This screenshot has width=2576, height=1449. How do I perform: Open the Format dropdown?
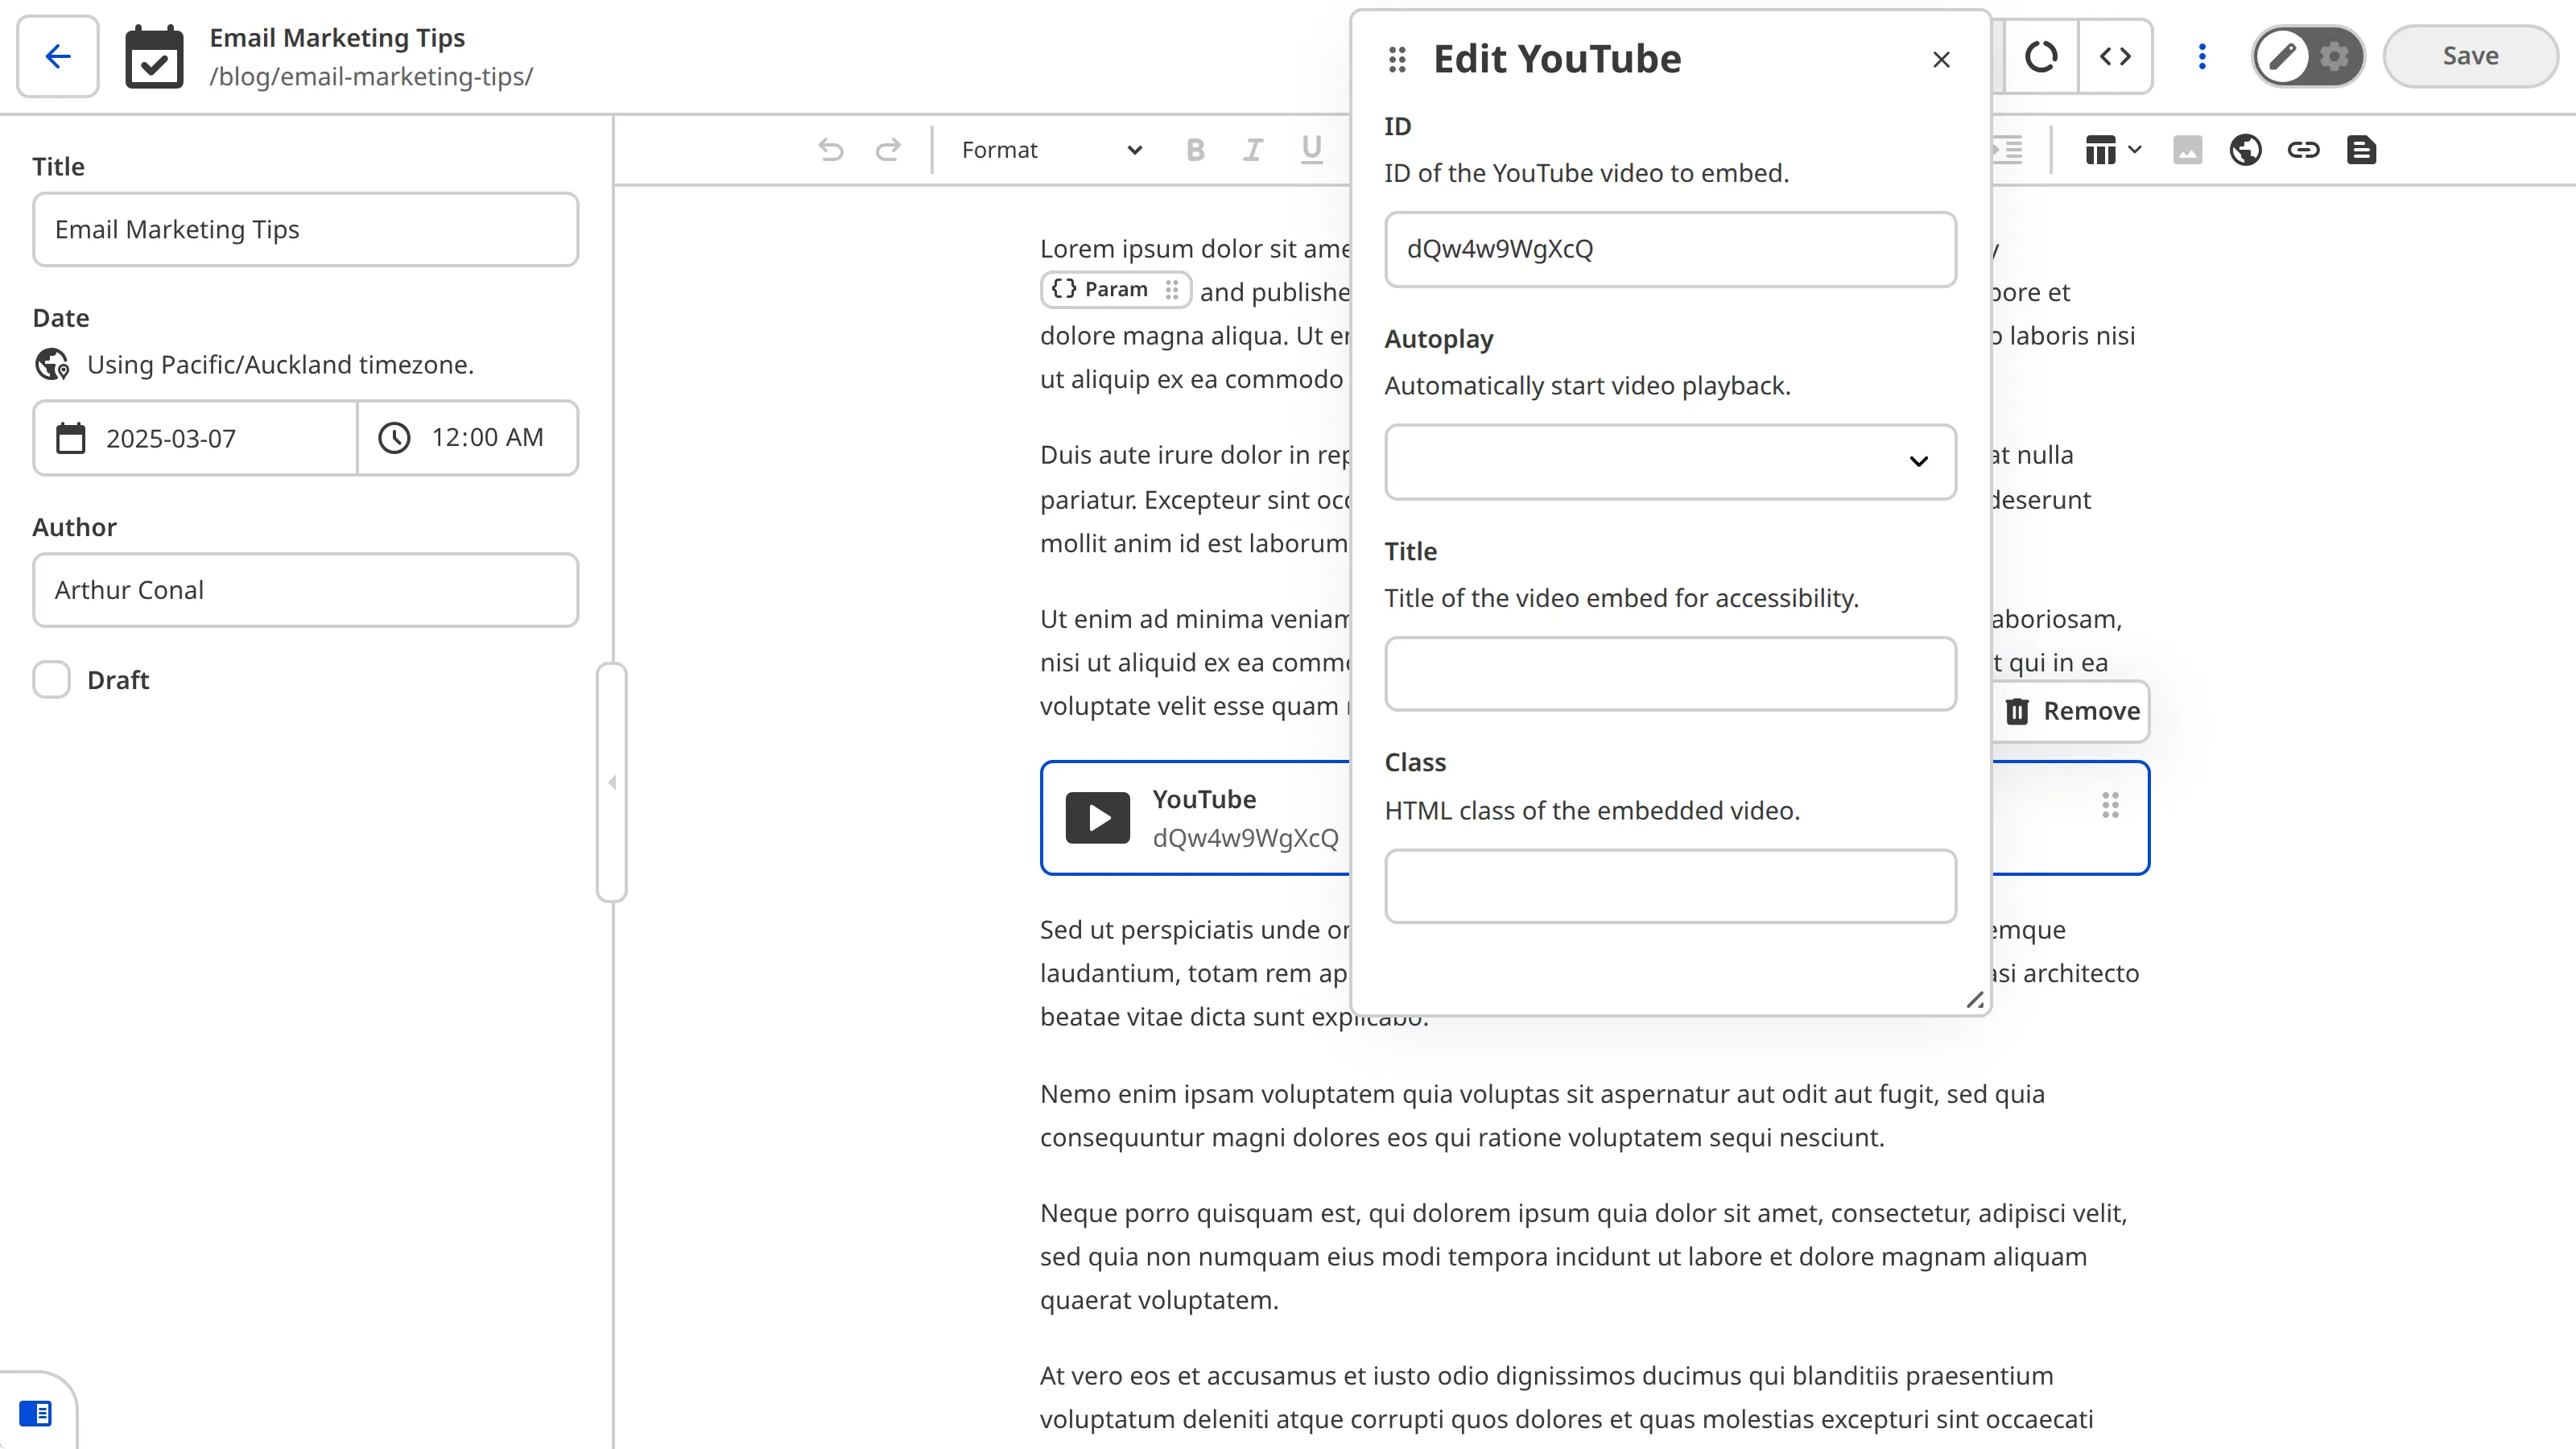1048,150
